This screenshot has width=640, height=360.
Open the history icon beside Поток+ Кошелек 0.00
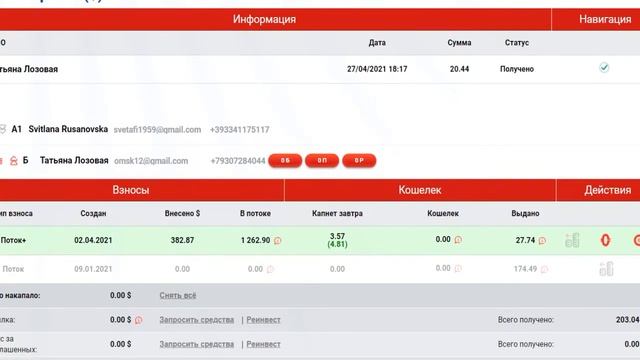coord(458,240)
